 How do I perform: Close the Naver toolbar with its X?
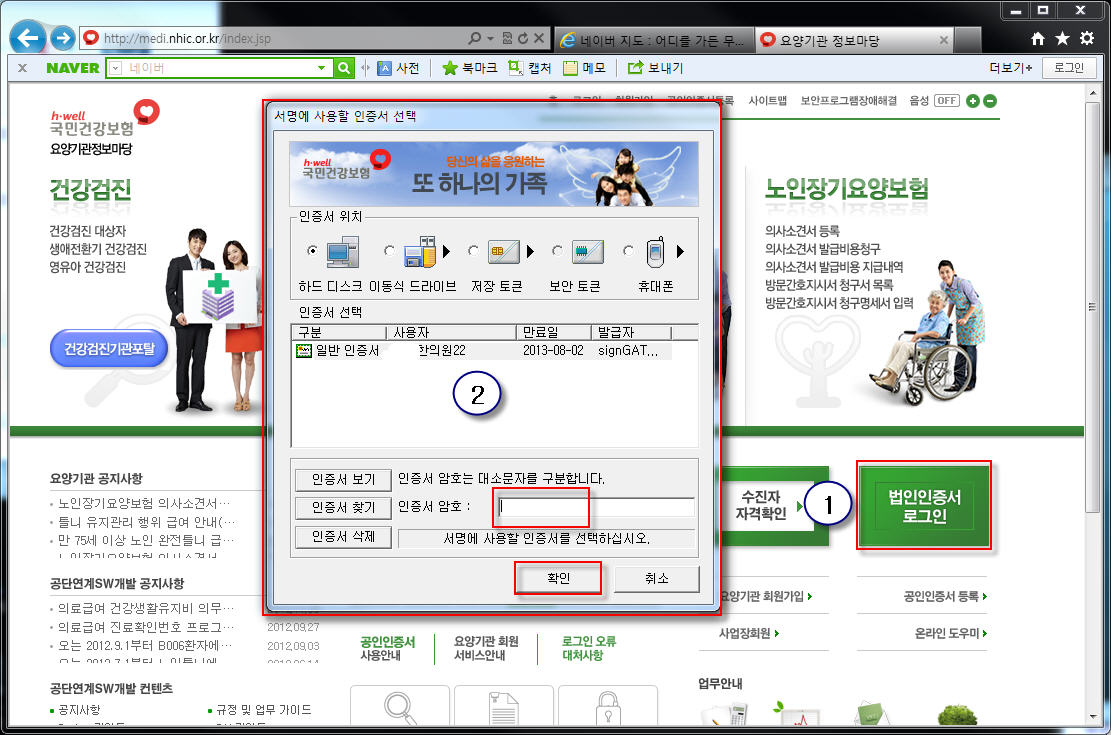tap(23, 68)
